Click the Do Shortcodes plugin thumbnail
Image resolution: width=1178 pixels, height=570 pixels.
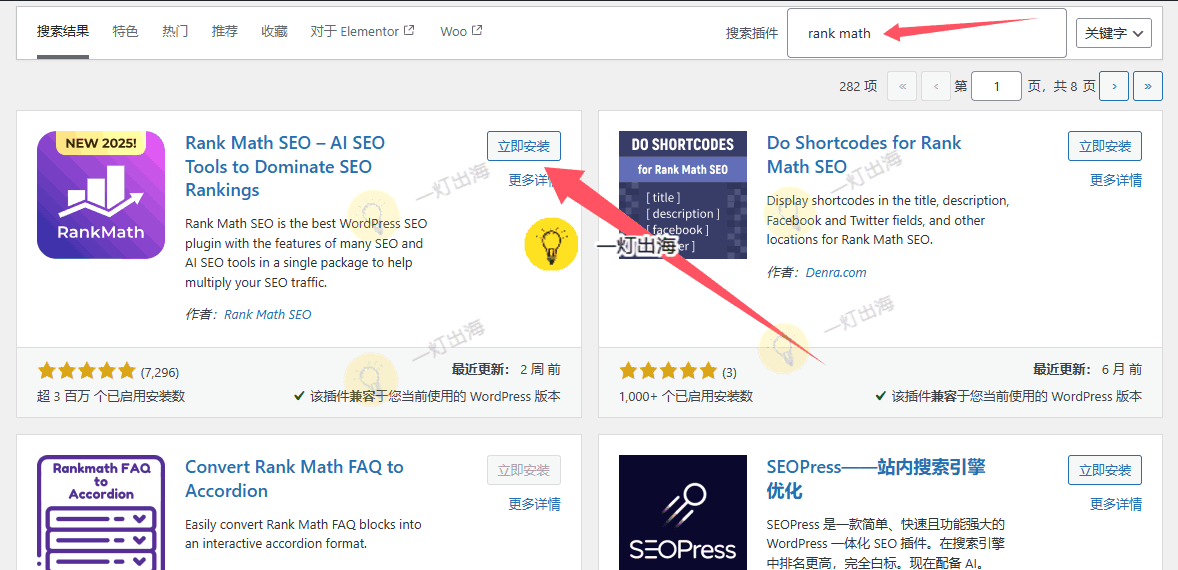[x=682, y=195]
